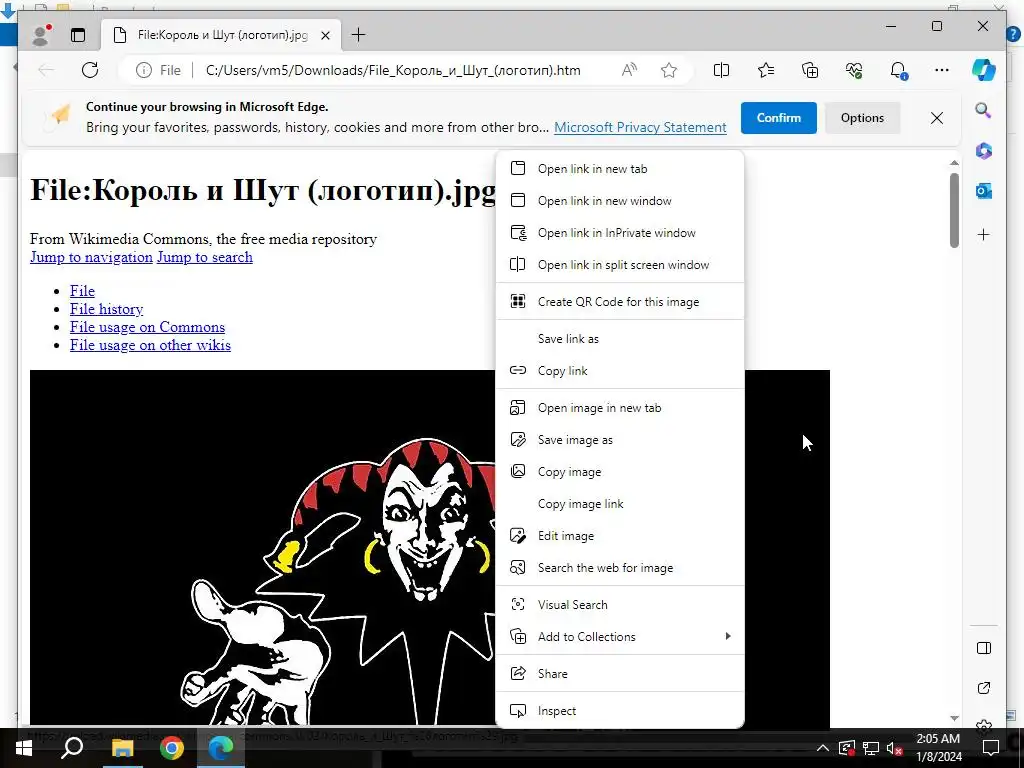Click the muted volume tray icon
This screenshot has width=1024, height=768.
tap(894, 748)
